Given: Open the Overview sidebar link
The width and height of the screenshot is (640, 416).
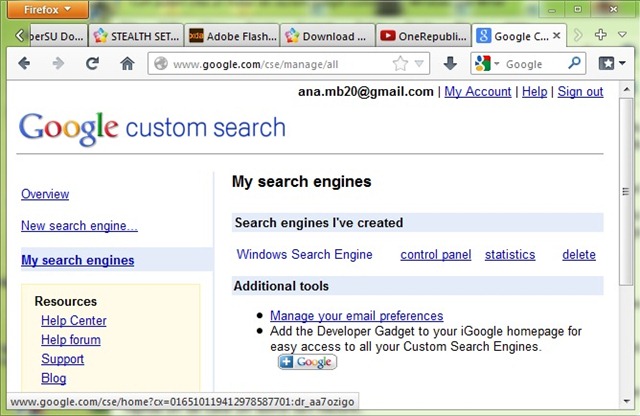Looking at the screenshot, I should (45, 194).
